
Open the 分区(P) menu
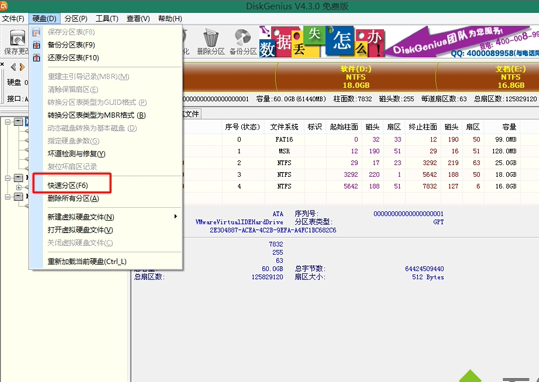(x=76, y=19)
